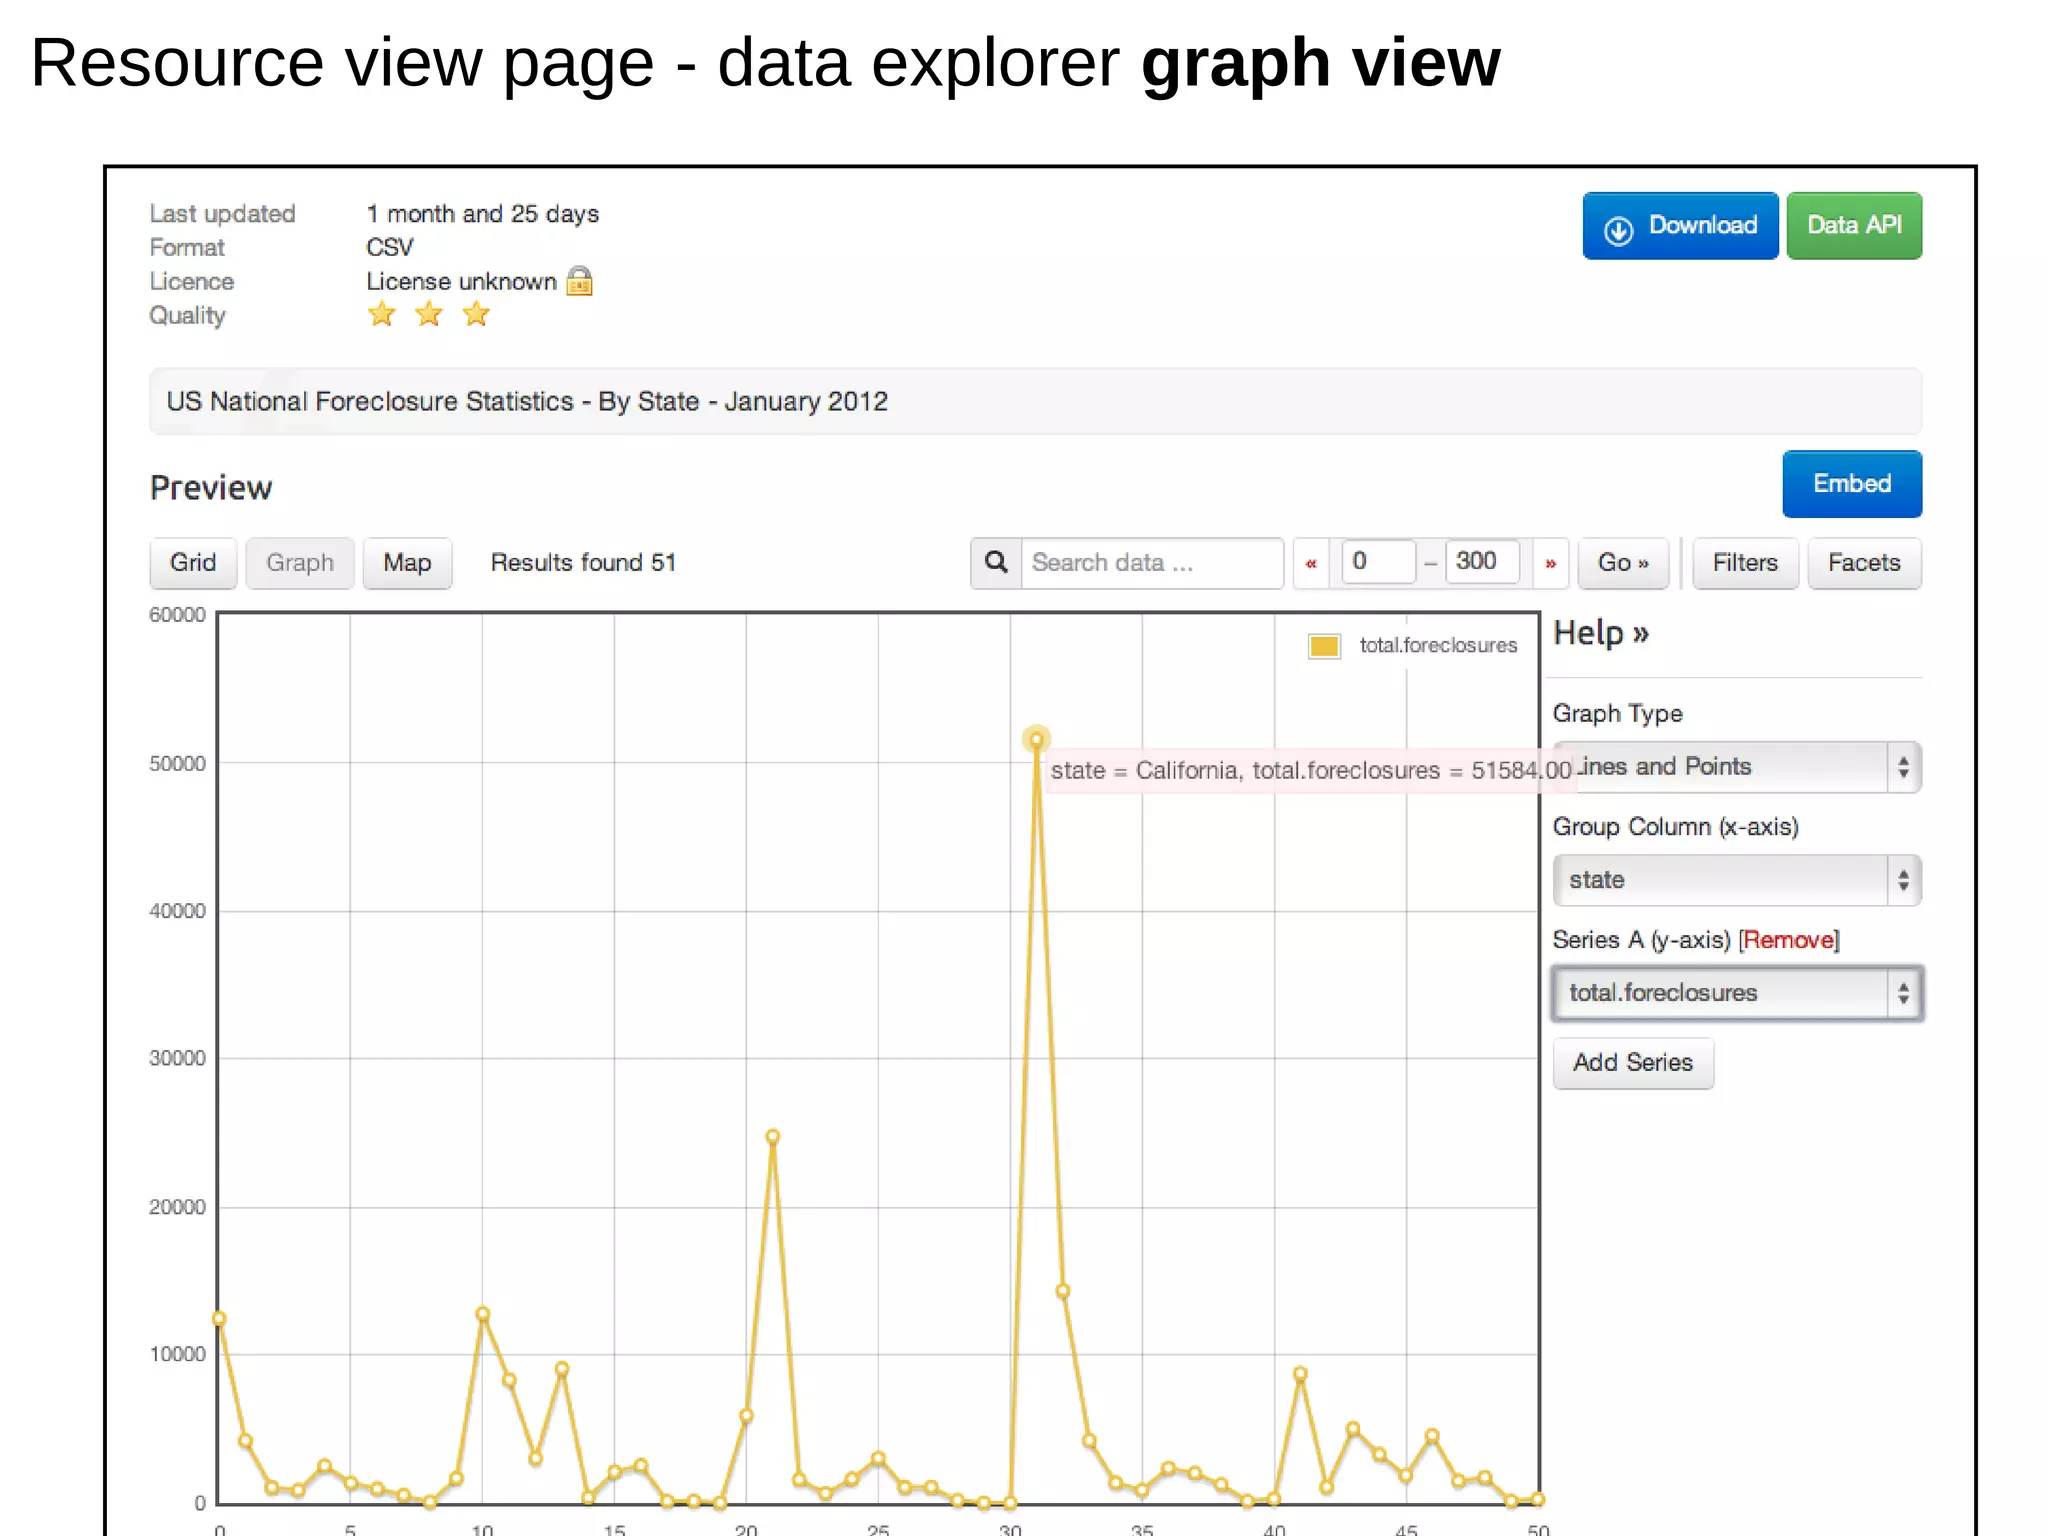Click the license padlock icon
Screen dimensions: 2048x1536
coord(579,281)
